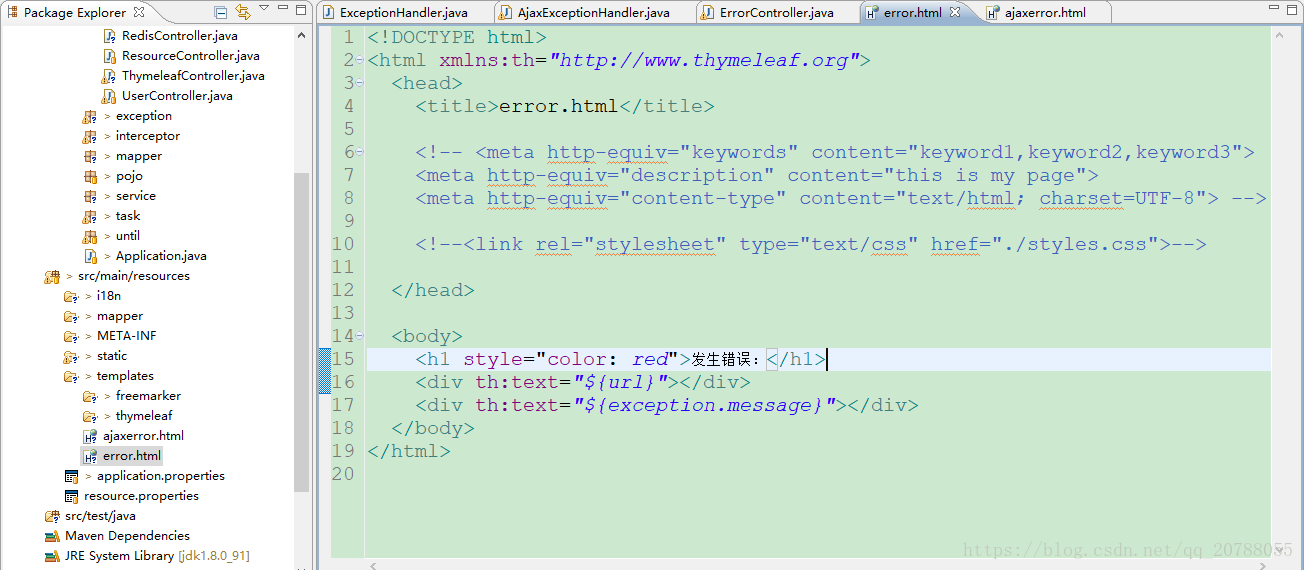Click the interceptor package icon
1304x570 pixels.
tap(91, 136)
